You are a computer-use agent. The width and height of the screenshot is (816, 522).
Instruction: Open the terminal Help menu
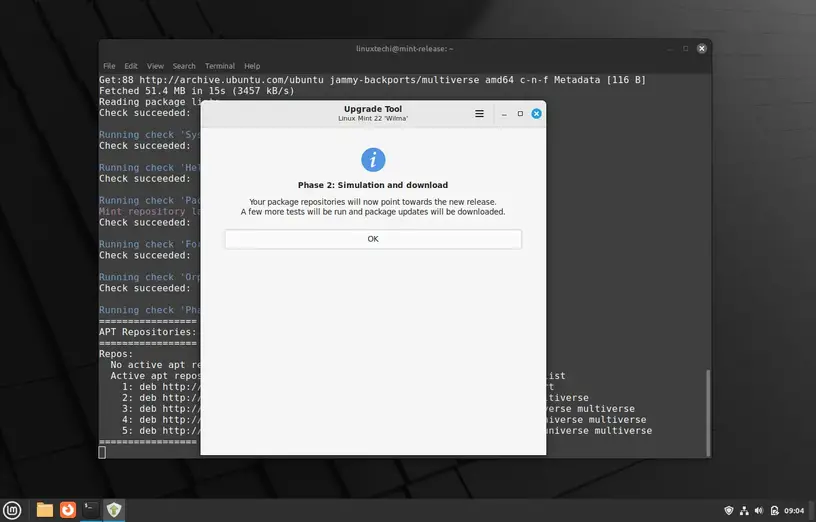(252, 66)
